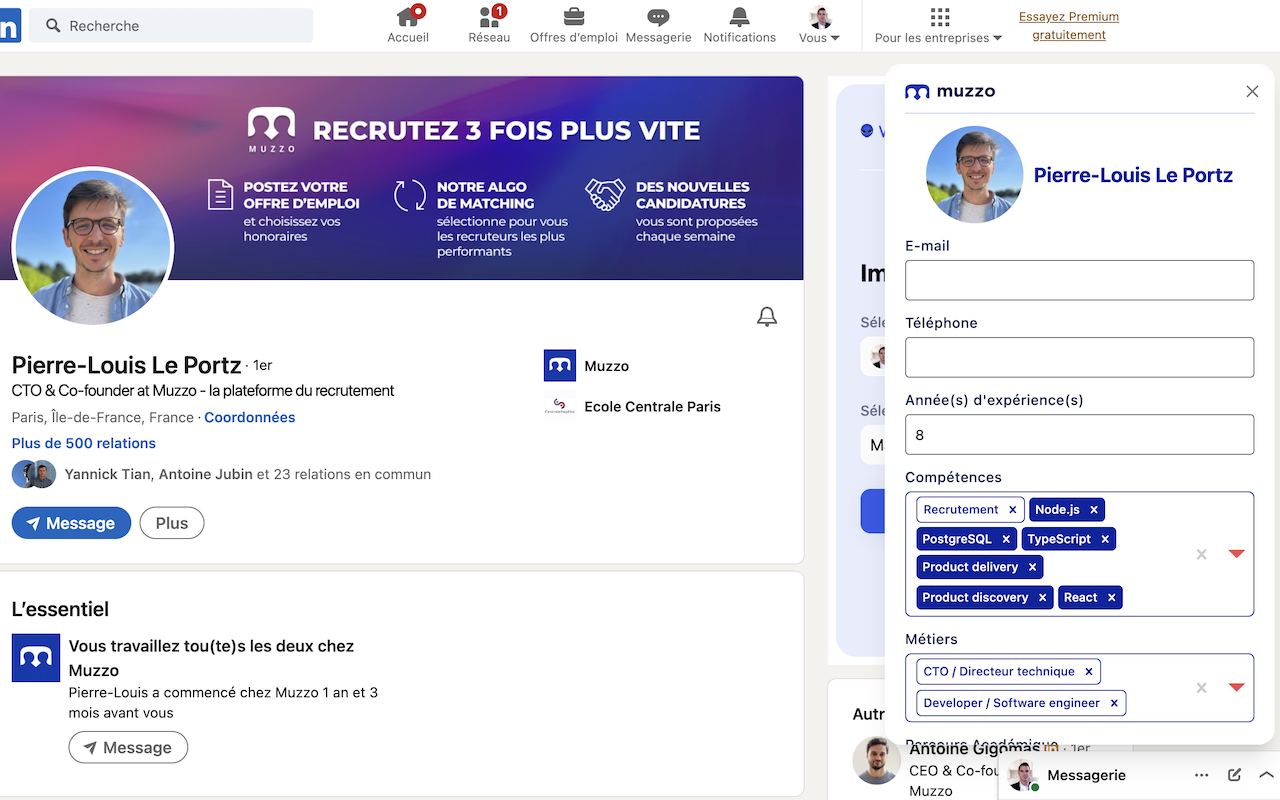Expand the Métiers dropdown arrow
The width and height of the screenshot is (1280, 800).
[1237, 687]
